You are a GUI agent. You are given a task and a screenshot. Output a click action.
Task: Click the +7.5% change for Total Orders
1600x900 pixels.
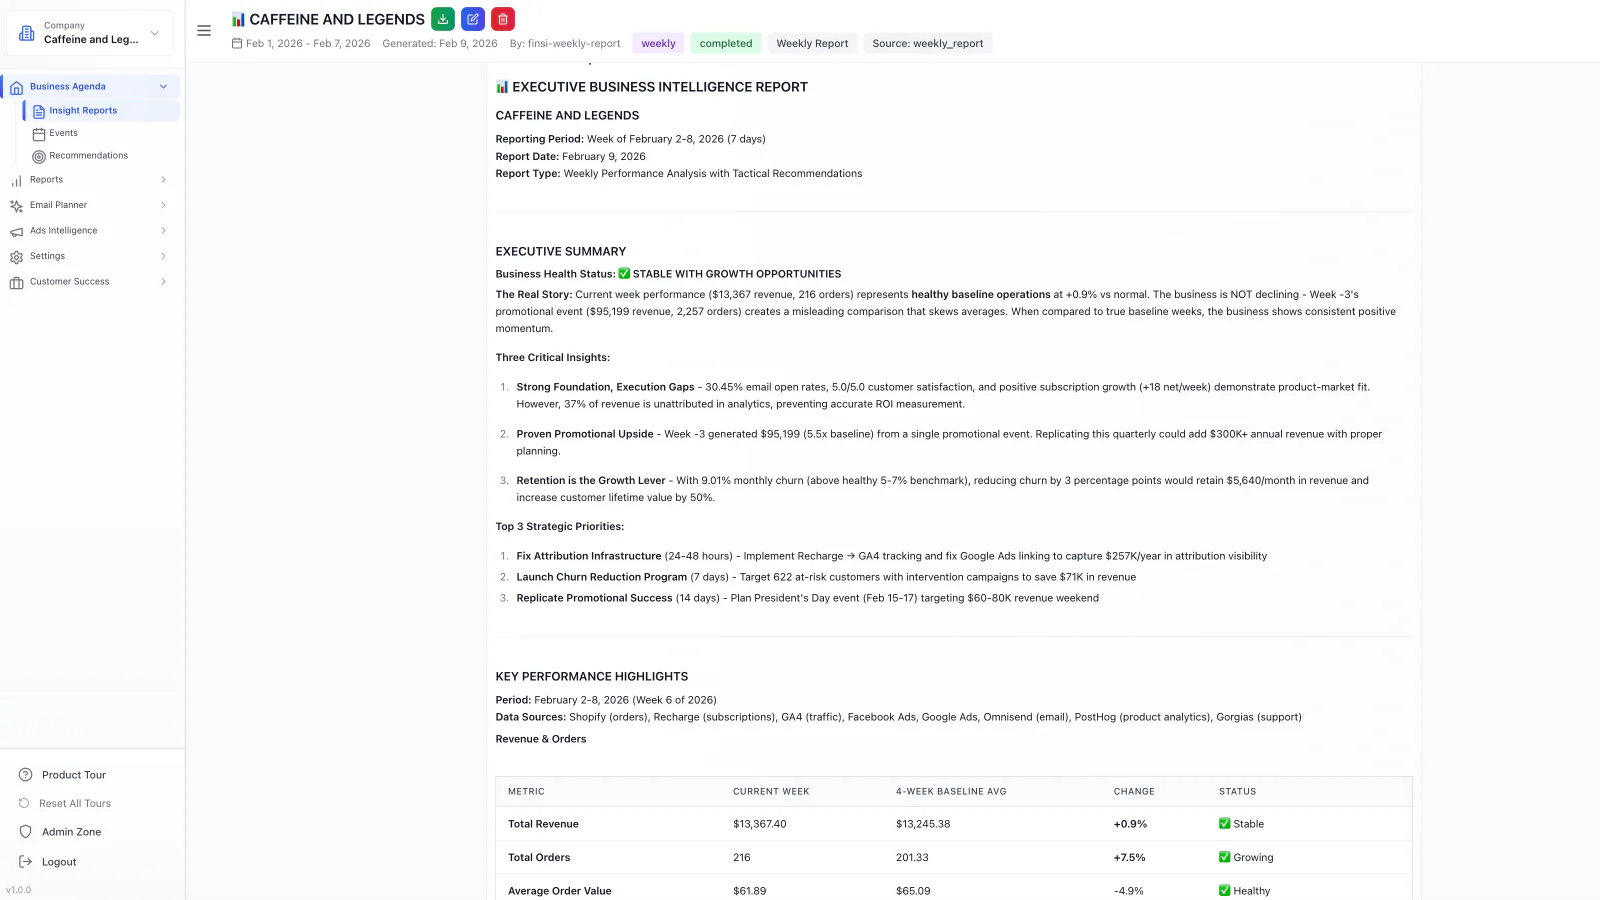click(x=1130, y=858)
